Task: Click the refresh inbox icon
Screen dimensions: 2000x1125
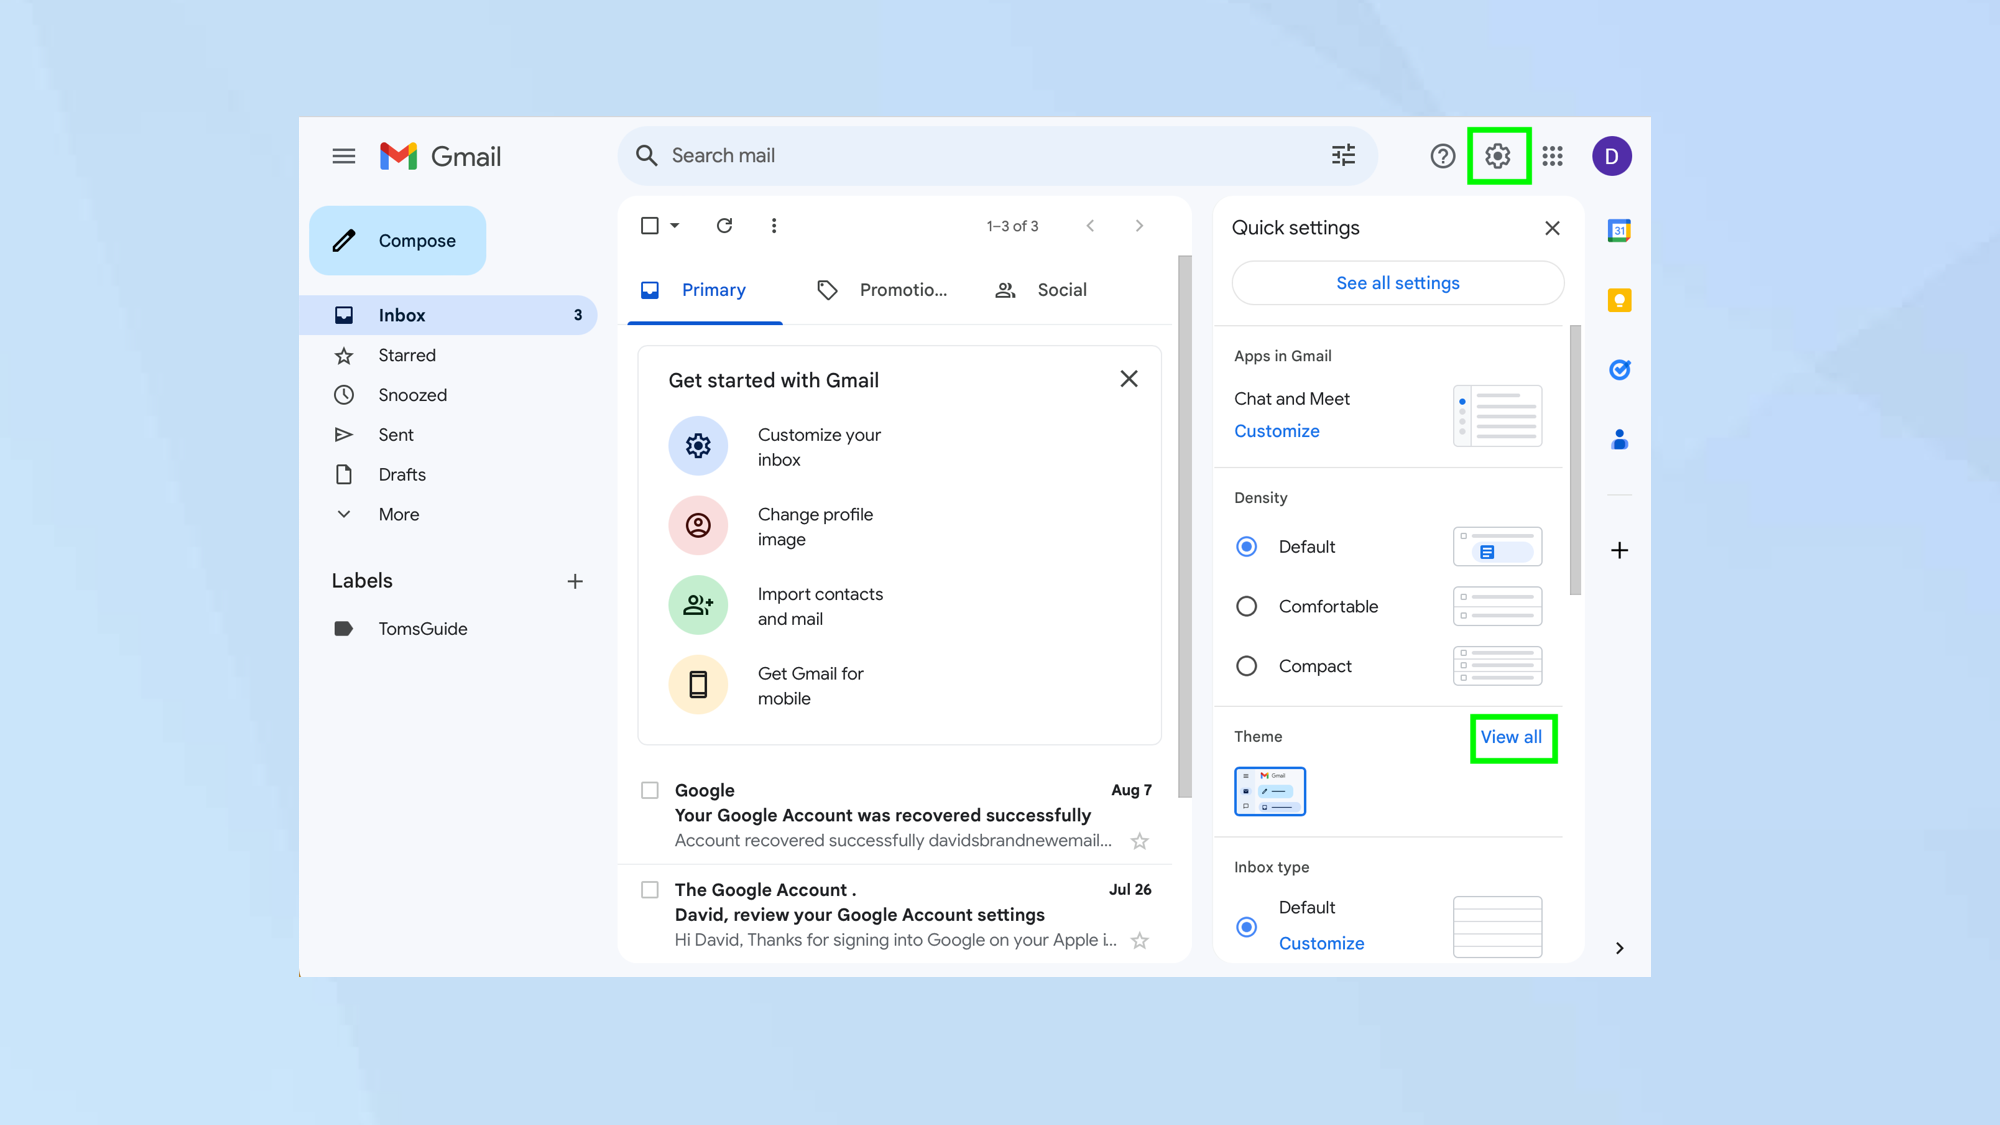Action: click(725, 224)
